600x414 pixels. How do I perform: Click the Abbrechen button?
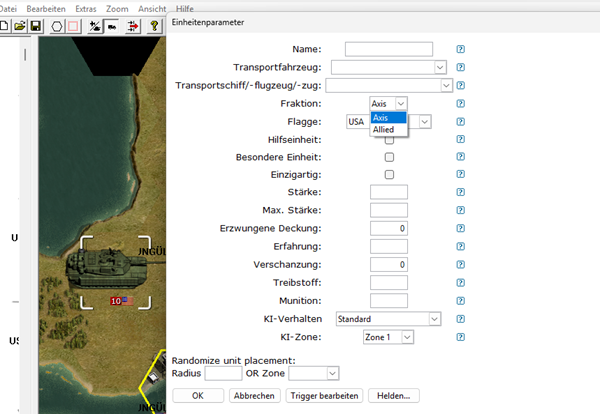(254, 396)
